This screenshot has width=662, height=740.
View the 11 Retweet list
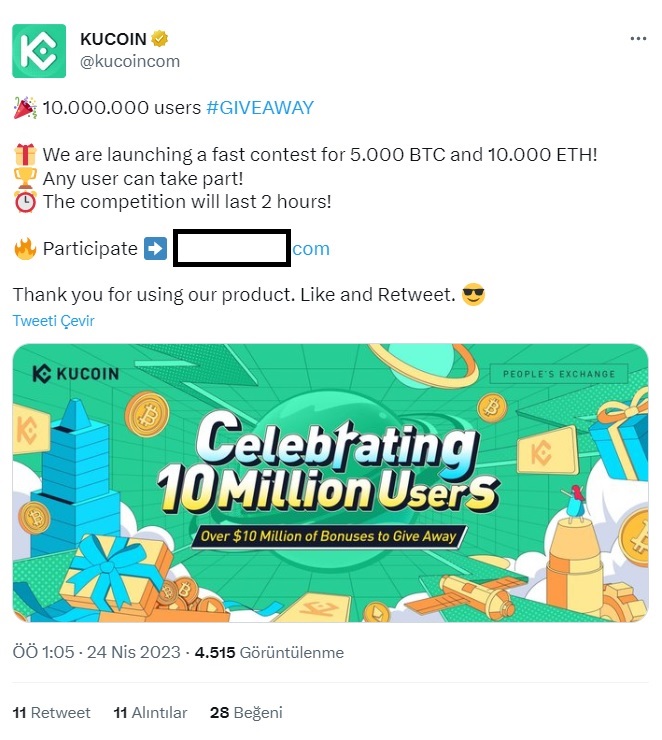tap(51, 713)
